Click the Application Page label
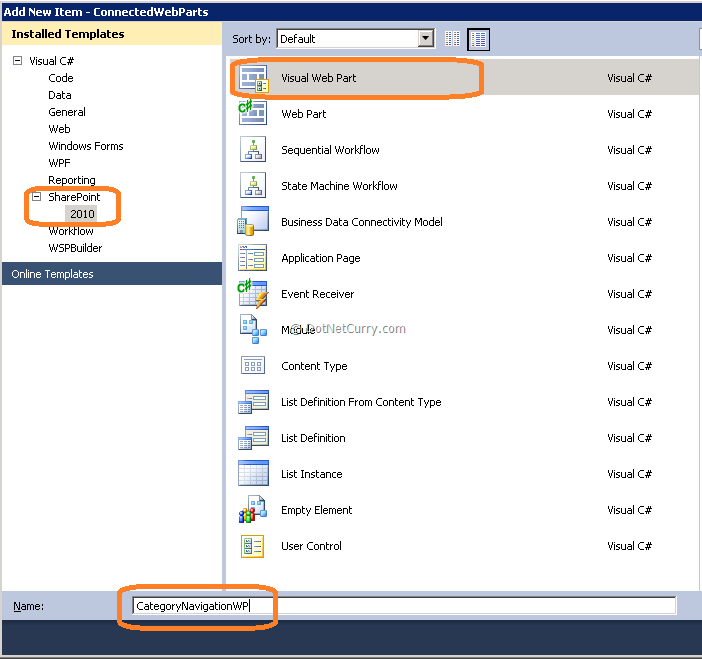Screen dimensions: 702x659 pyautogui.click(x=321, y=258)
